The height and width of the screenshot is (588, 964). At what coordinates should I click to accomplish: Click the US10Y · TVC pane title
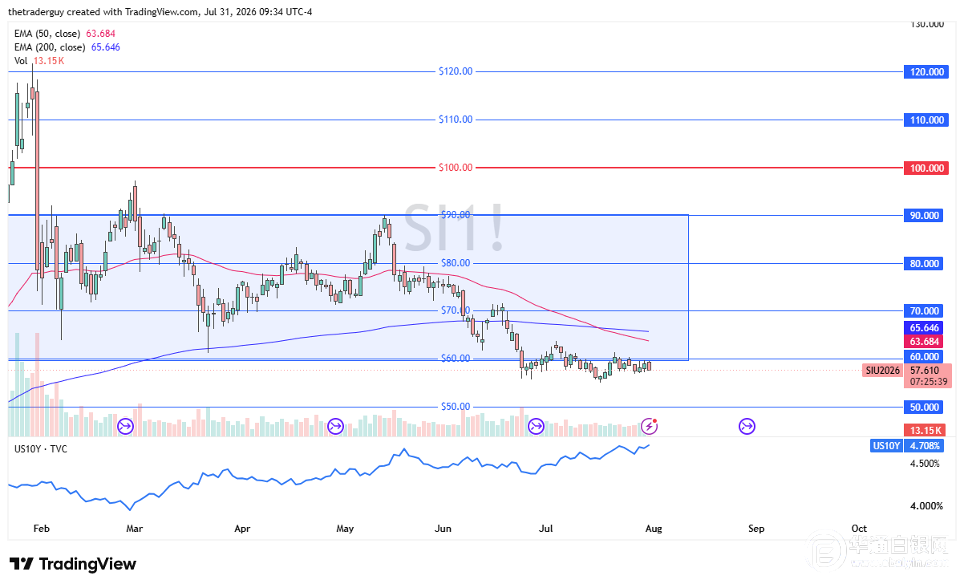tap(41, 449)
